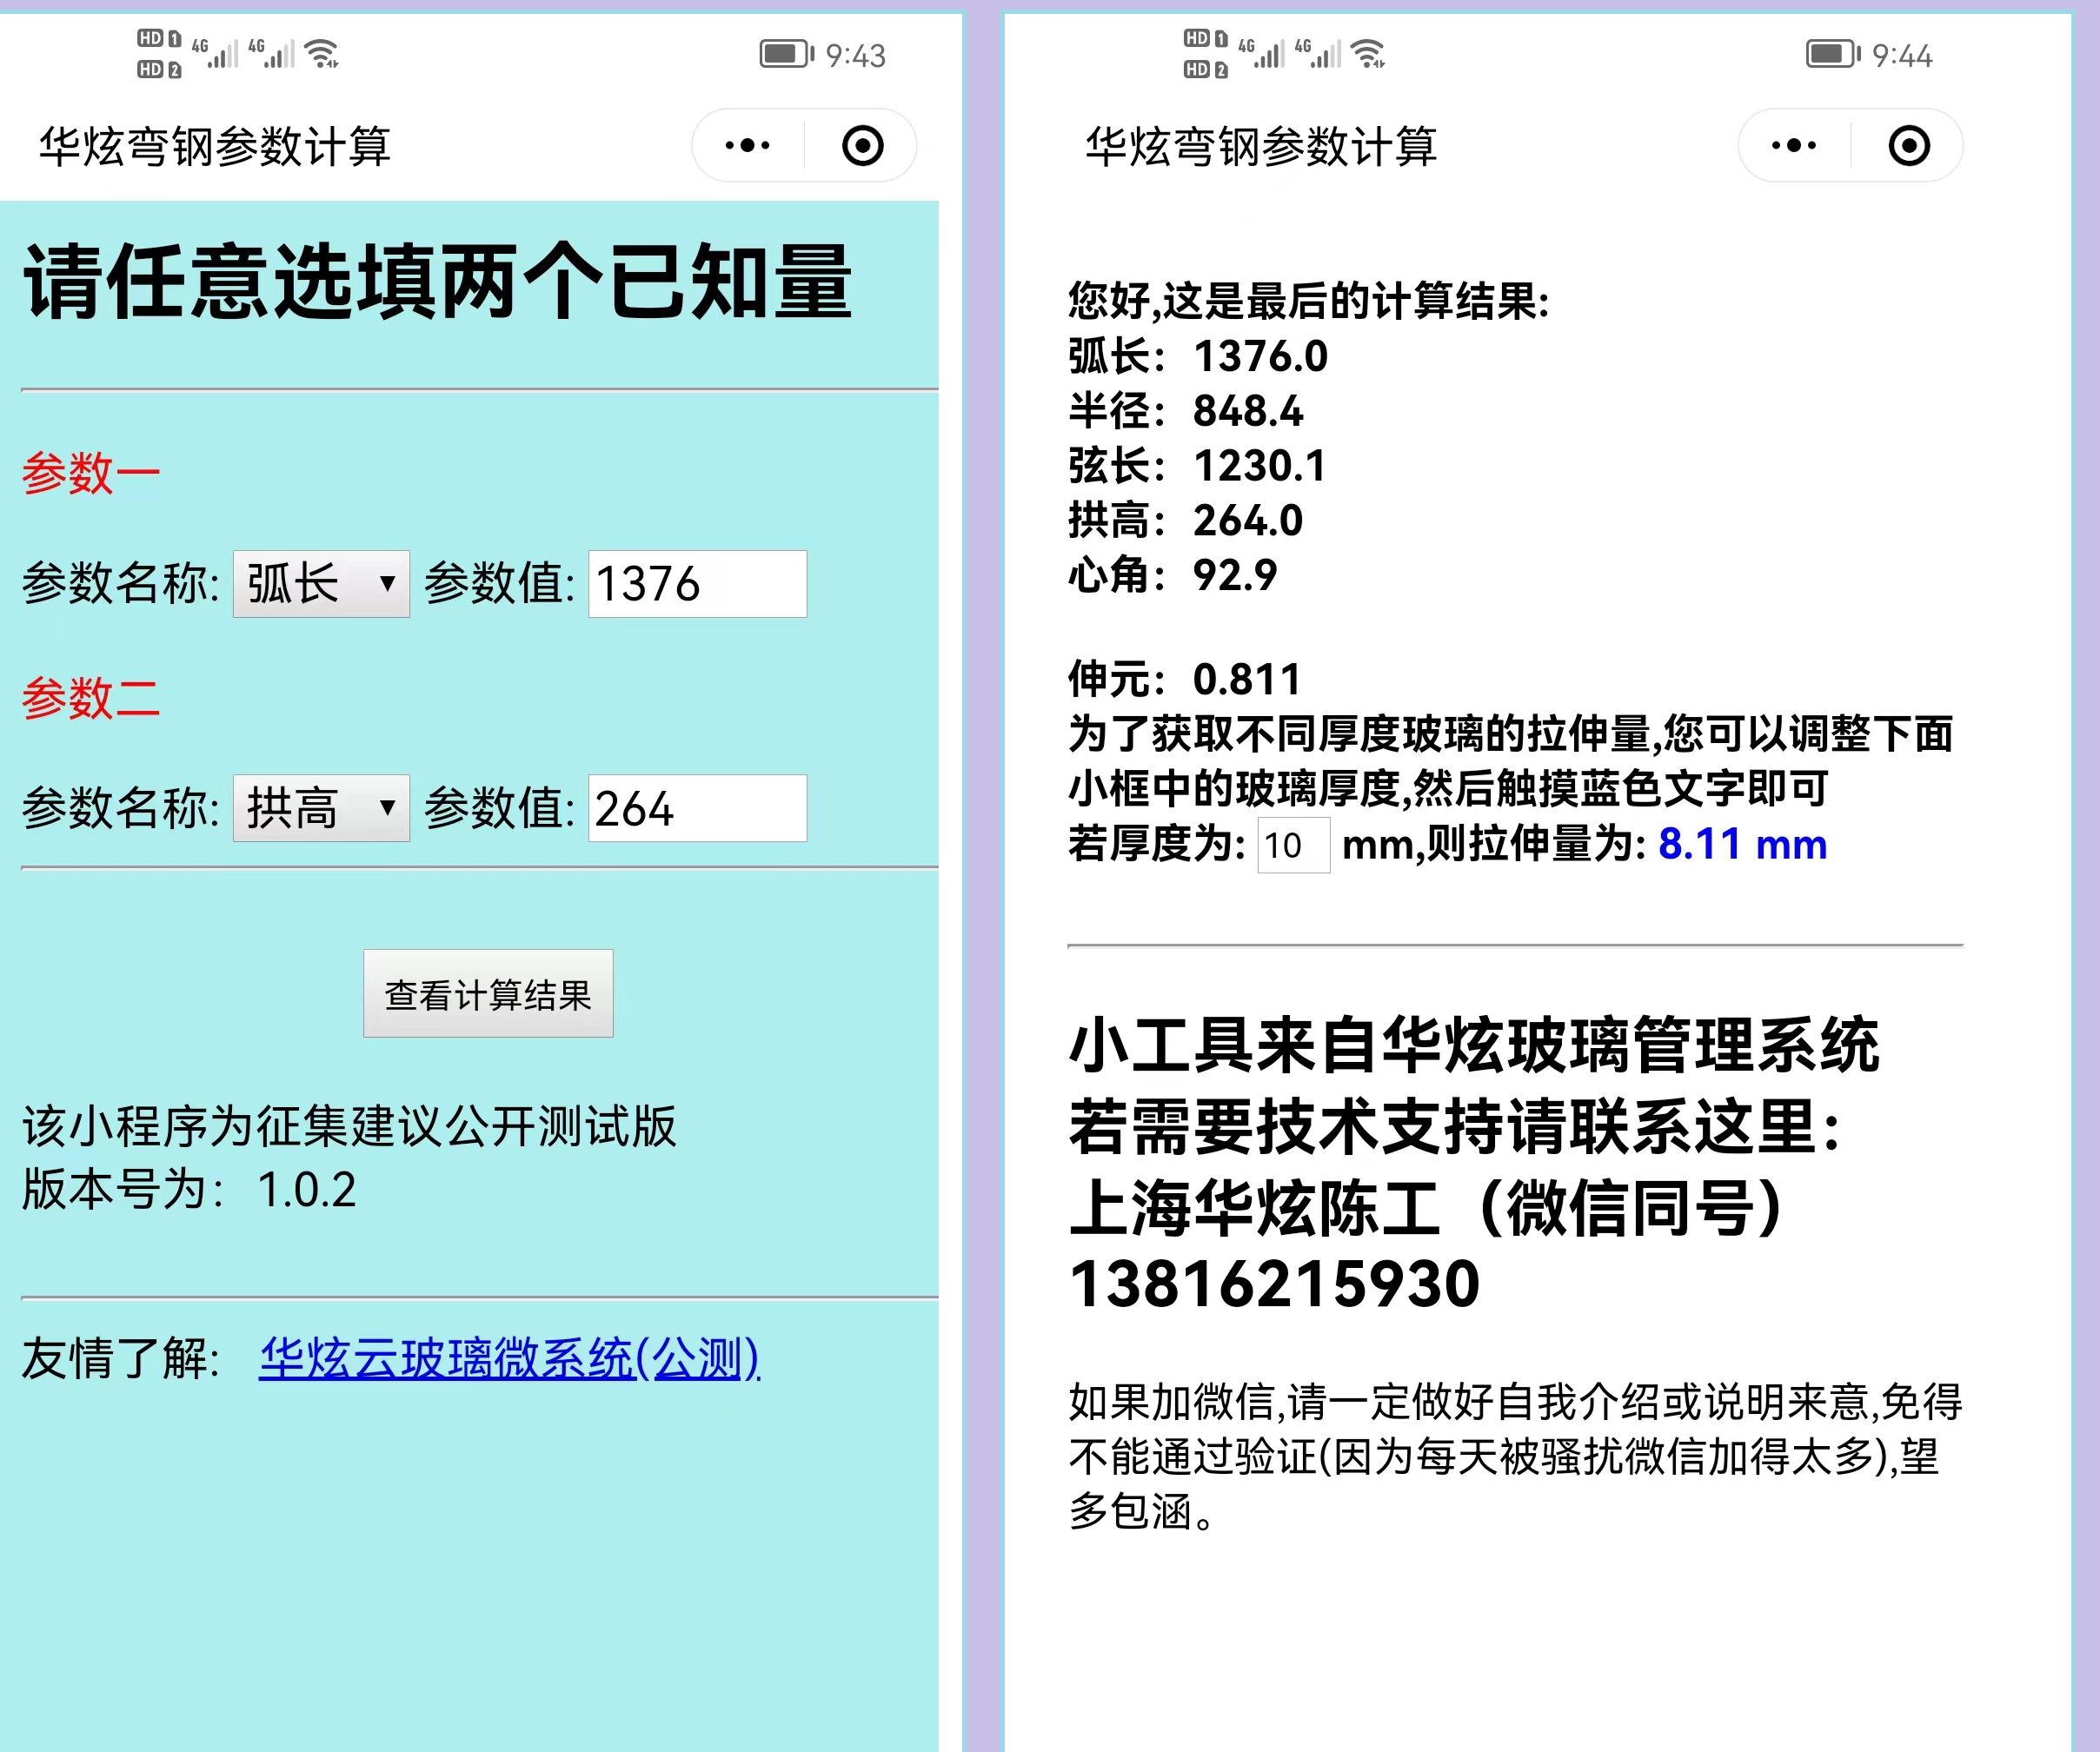
Task: Click the parameter value field containing 264
Action: tap(697, 808)
